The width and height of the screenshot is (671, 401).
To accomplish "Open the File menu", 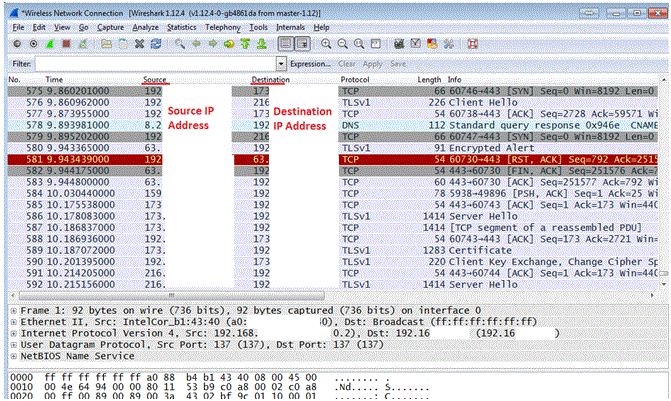I will 18,27.
